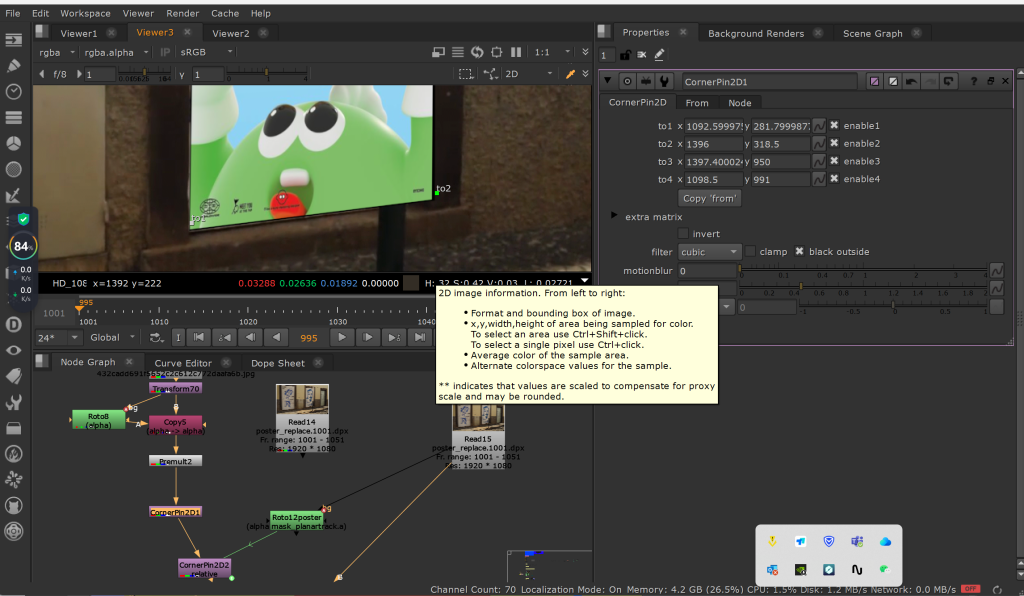Open the Color nodes menu (color wheel icon)
Screen dimensions: 1024x596
click(x=14, y=144)
